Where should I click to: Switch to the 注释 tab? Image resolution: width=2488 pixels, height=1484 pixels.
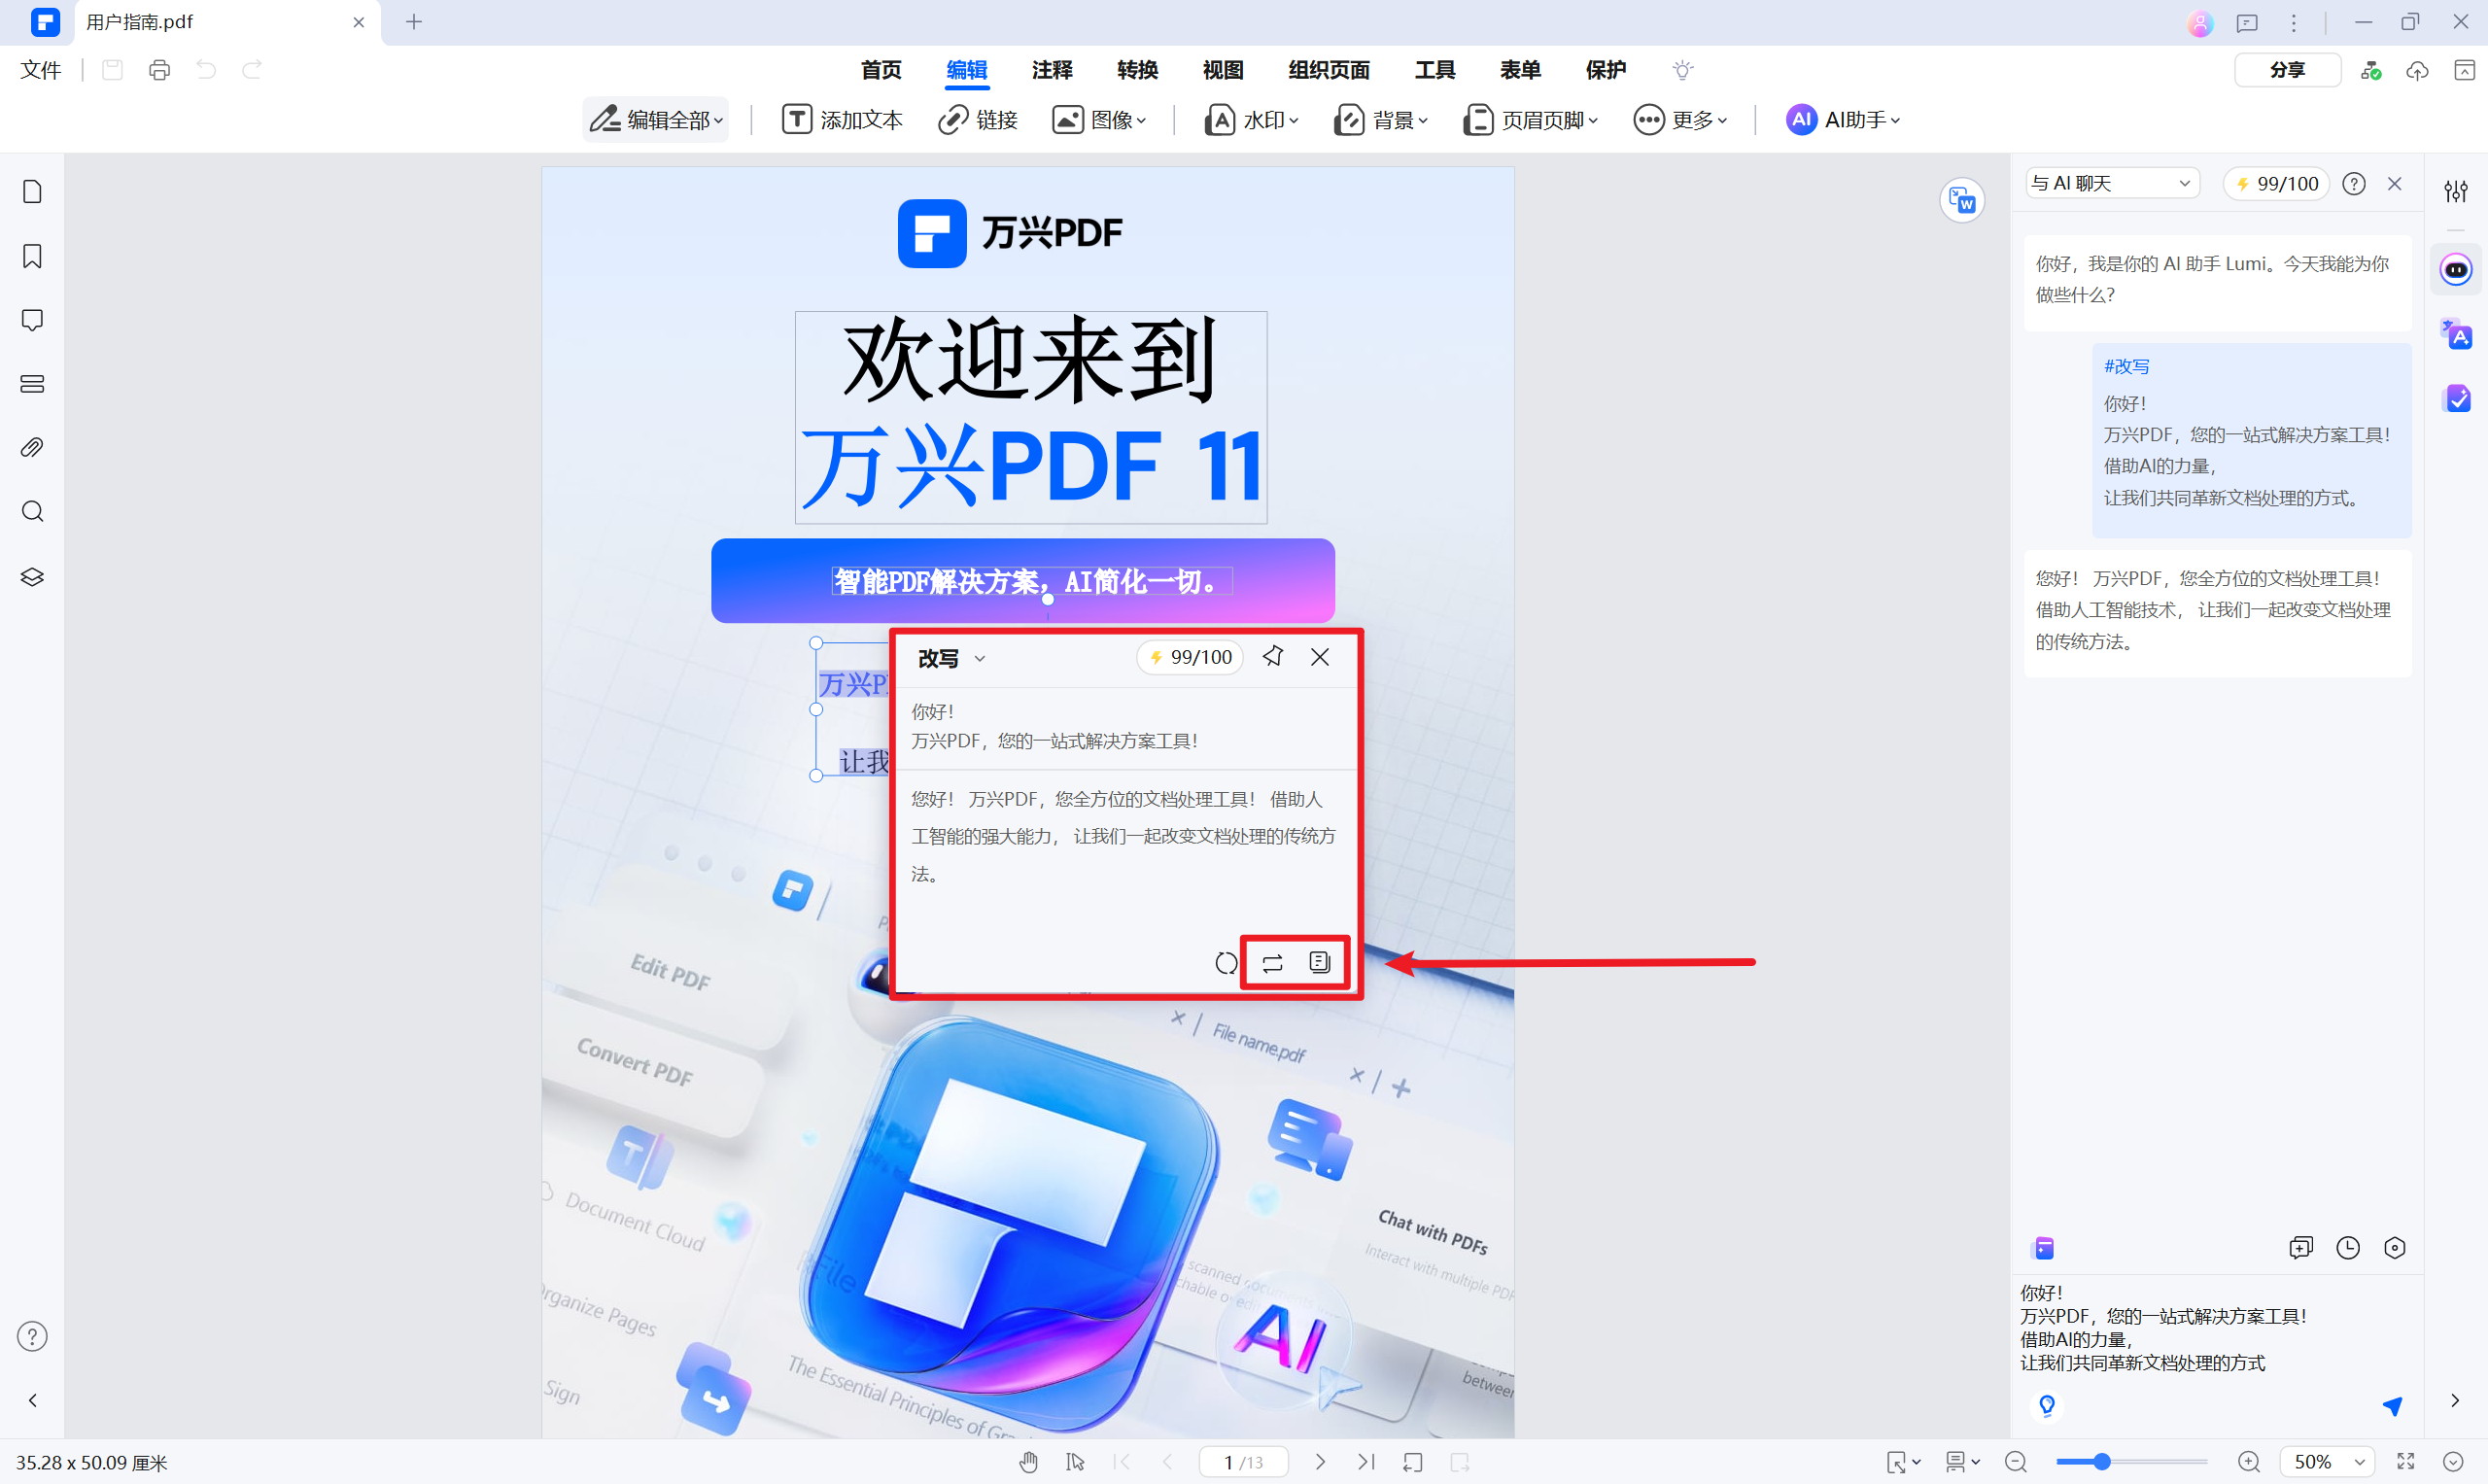coord(1051,70)
